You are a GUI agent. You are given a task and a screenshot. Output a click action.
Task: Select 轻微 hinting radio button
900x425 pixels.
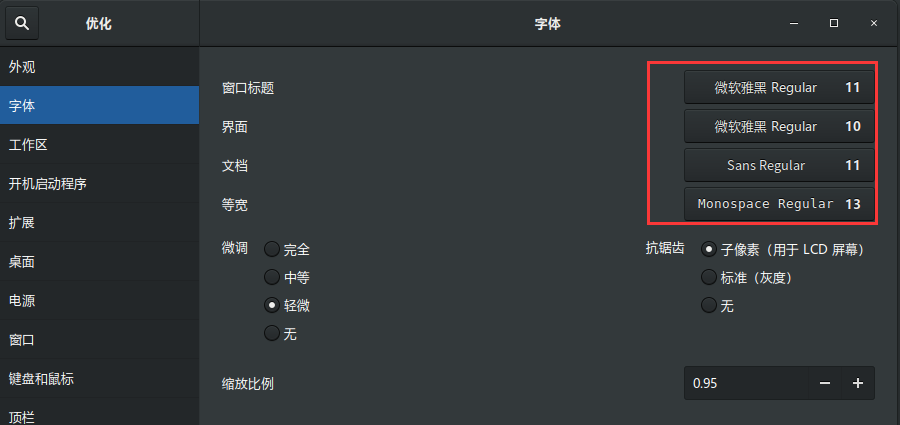[271, 305]
